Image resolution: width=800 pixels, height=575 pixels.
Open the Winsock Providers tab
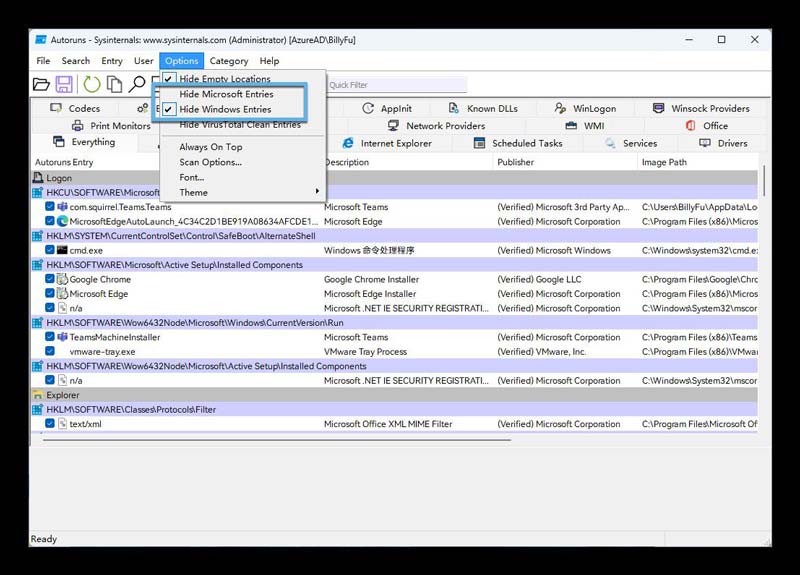pyautogui.click(x=701, y=108)
